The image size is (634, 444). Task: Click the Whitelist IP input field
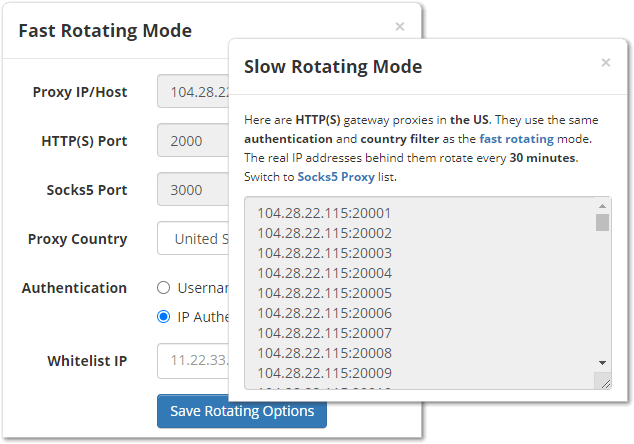coord(193,361)
